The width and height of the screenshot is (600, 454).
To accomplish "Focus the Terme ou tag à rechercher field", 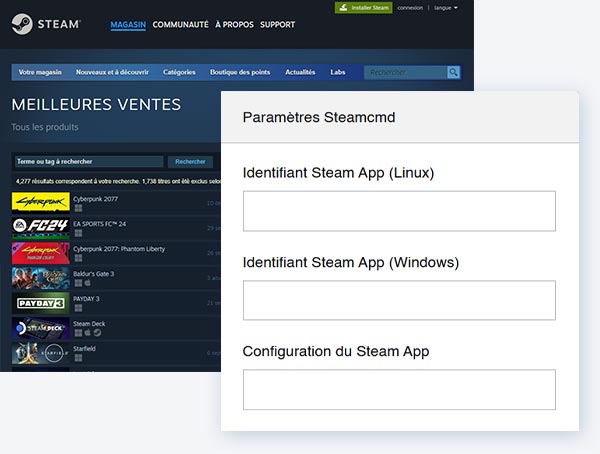I will 89,162.
